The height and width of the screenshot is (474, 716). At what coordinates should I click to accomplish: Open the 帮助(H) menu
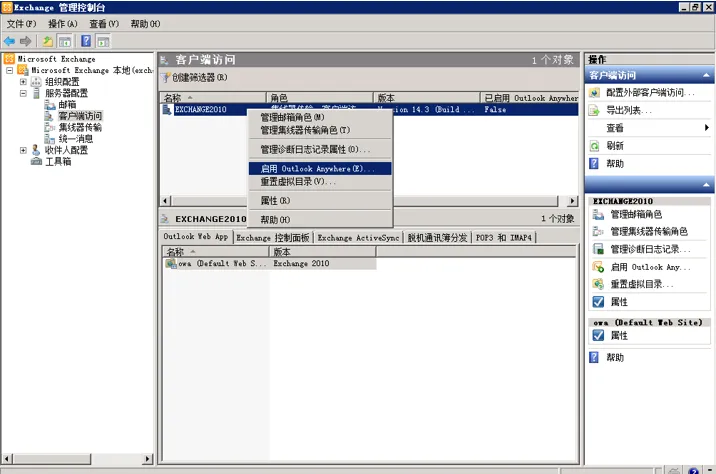coord(145,24)
